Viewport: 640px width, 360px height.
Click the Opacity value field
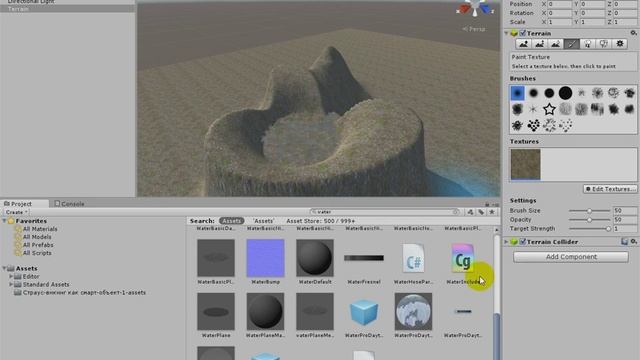624,220
